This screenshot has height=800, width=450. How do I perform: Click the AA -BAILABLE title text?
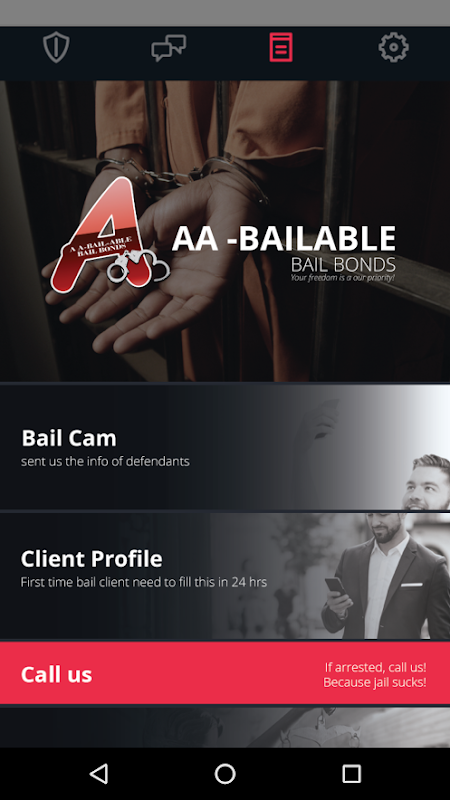coord(284,238)
